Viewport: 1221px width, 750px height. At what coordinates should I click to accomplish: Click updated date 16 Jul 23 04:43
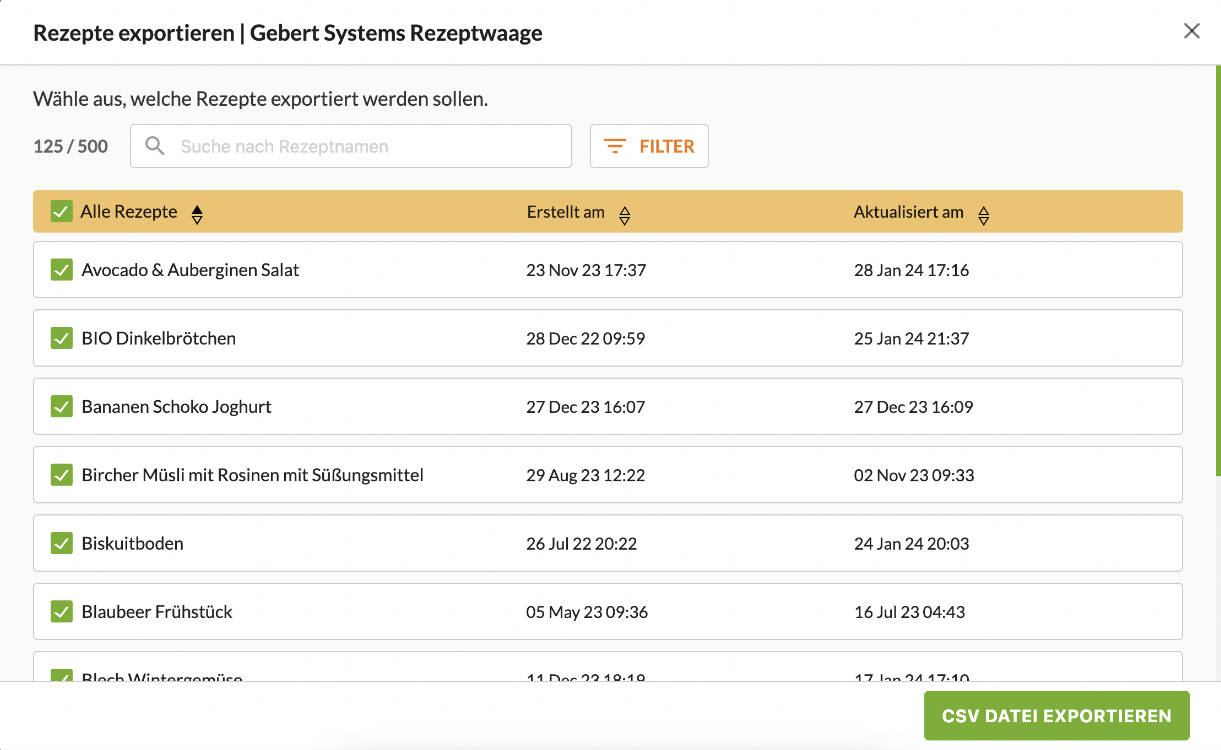click(910, 612)
